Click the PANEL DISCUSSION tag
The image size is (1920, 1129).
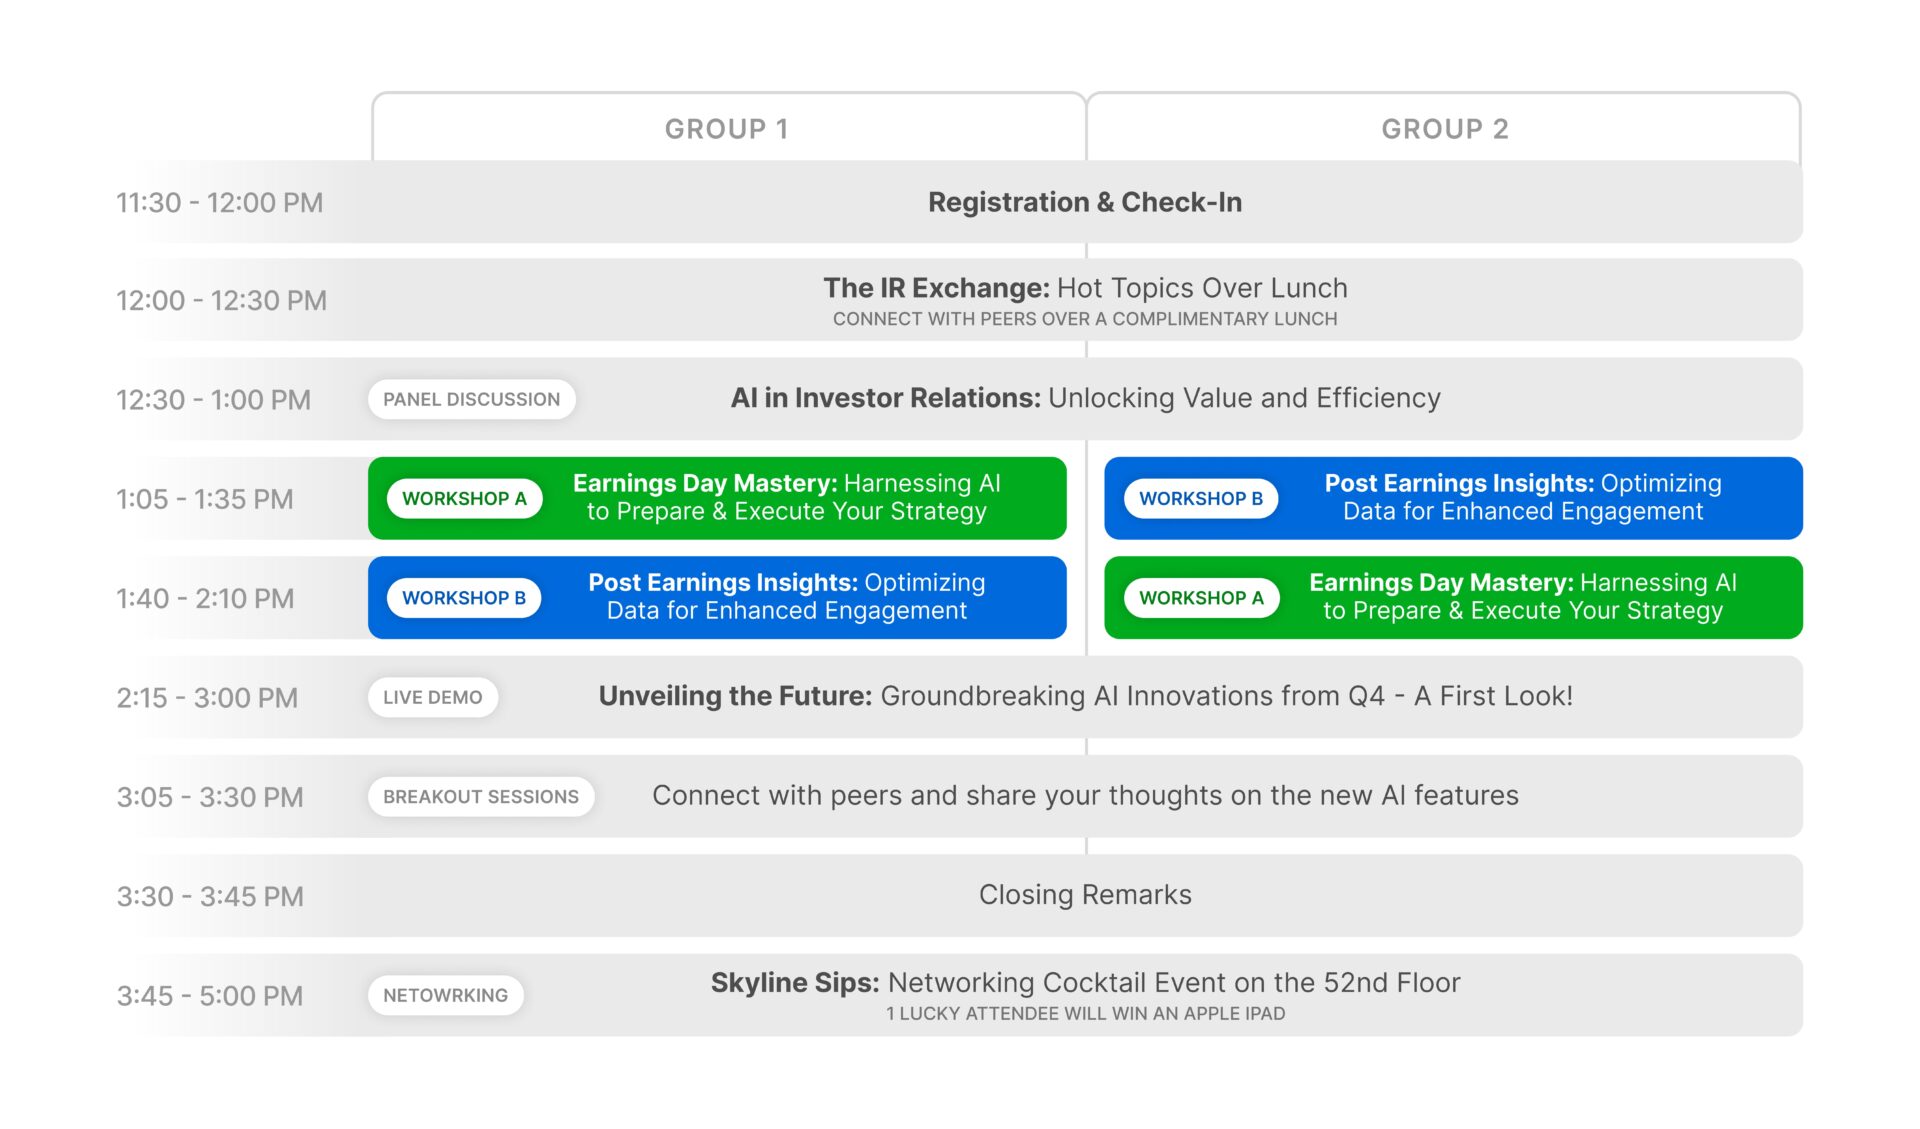(471, 399)
